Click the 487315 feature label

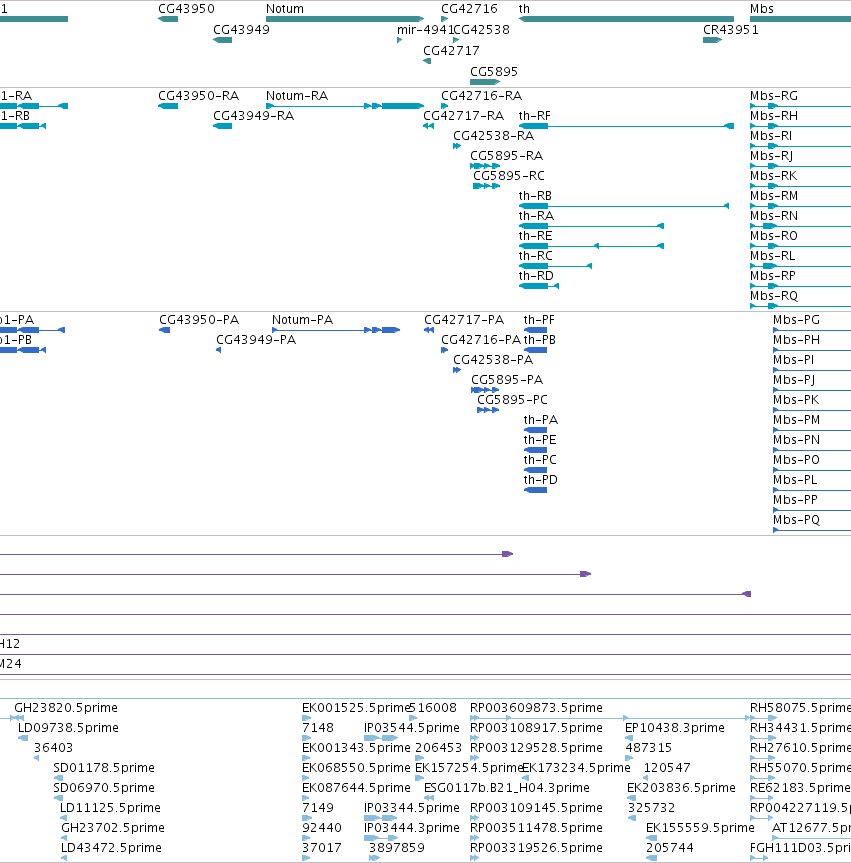click(x=647, y=747)
